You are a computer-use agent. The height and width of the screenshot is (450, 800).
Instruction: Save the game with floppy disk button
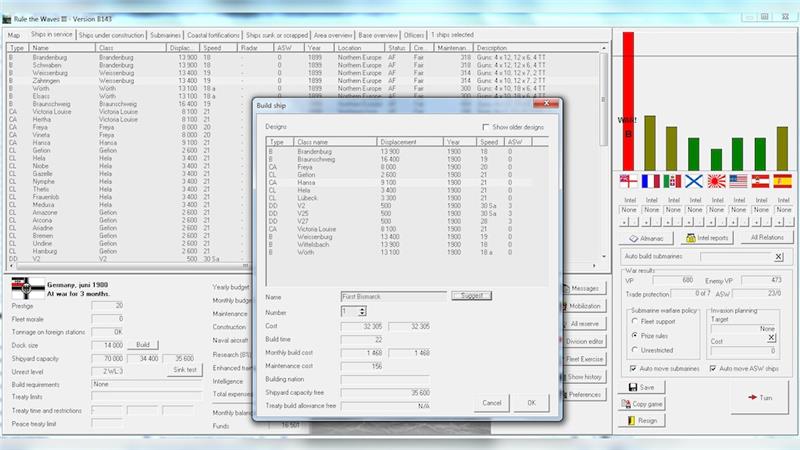click(x=642, y=387)
